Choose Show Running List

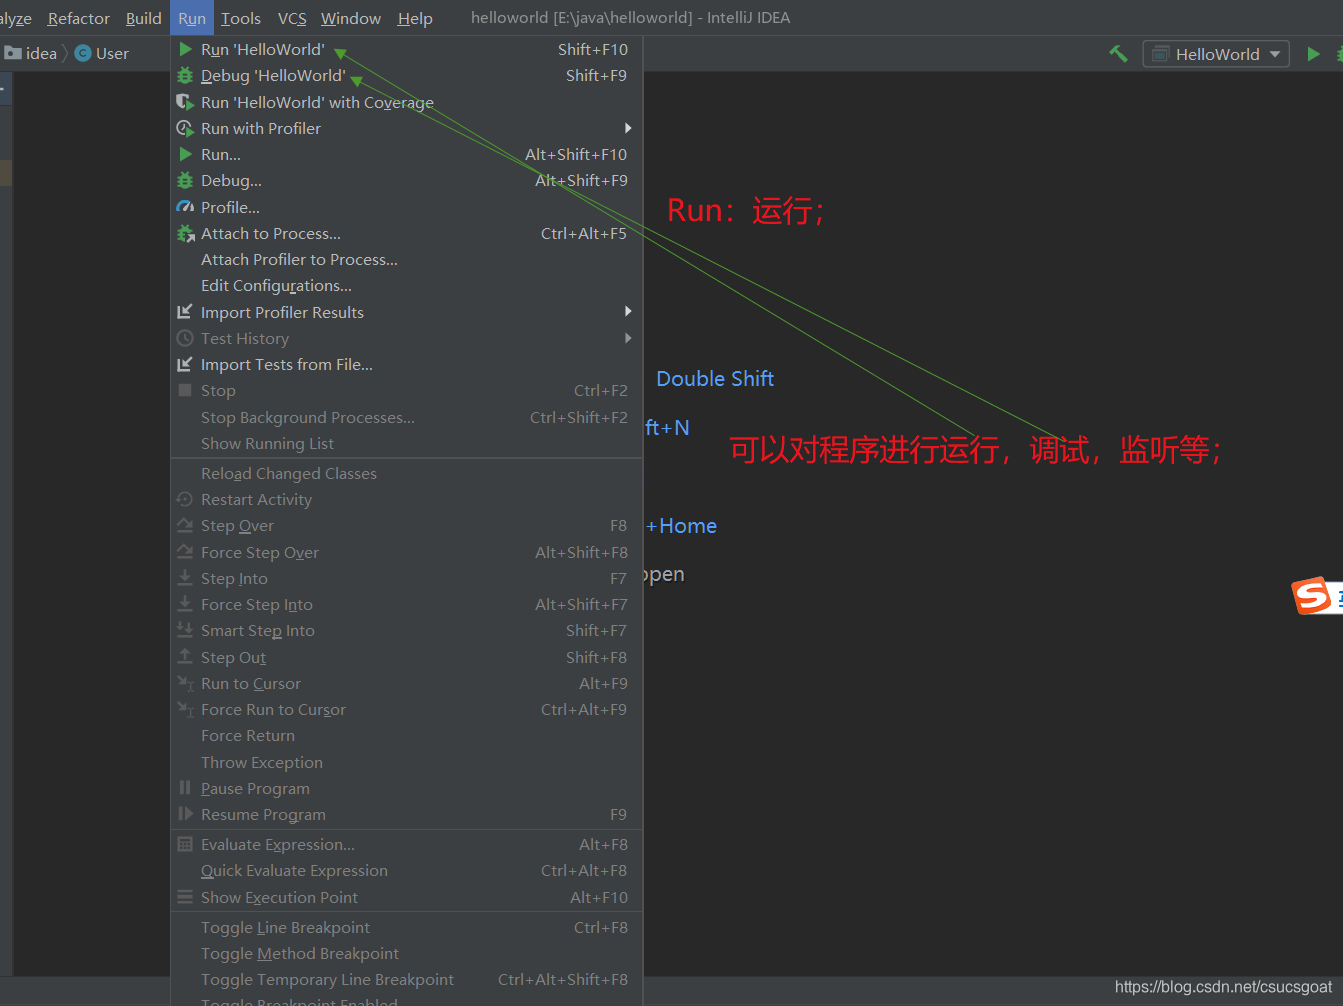407,443
